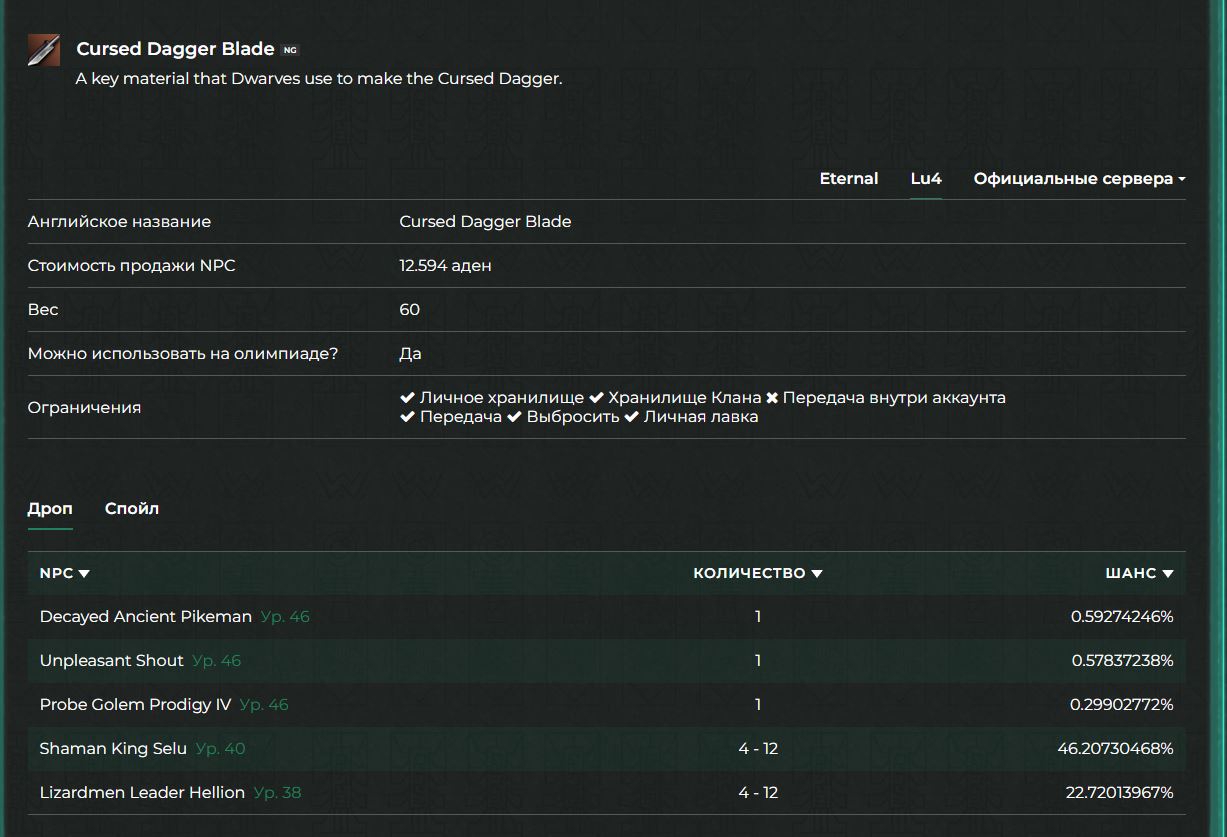Select the Lu4 server tab
Viewport: 1227px width, 837px height.
point(926,179)
